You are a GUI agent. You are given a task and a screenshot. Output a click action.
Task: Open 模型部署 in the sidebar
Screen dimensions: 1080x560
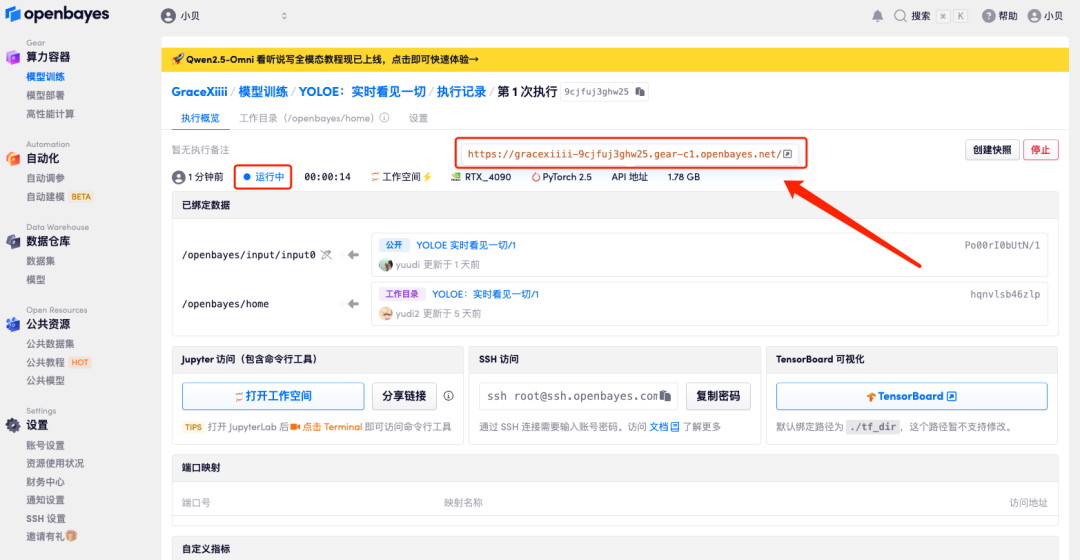pos(45,95)
